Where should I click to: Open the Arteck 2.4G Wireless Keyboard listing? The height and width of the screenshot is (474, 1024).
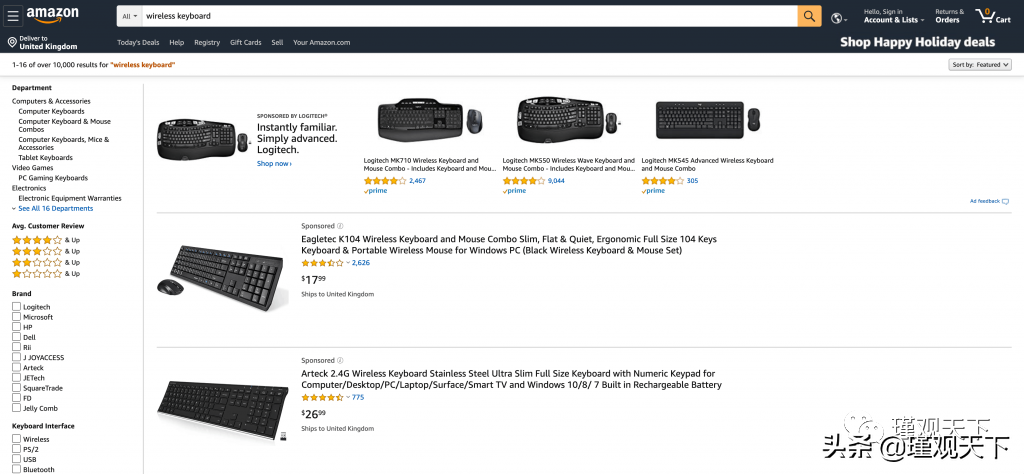pyautogui.click(x=511, y=379)
